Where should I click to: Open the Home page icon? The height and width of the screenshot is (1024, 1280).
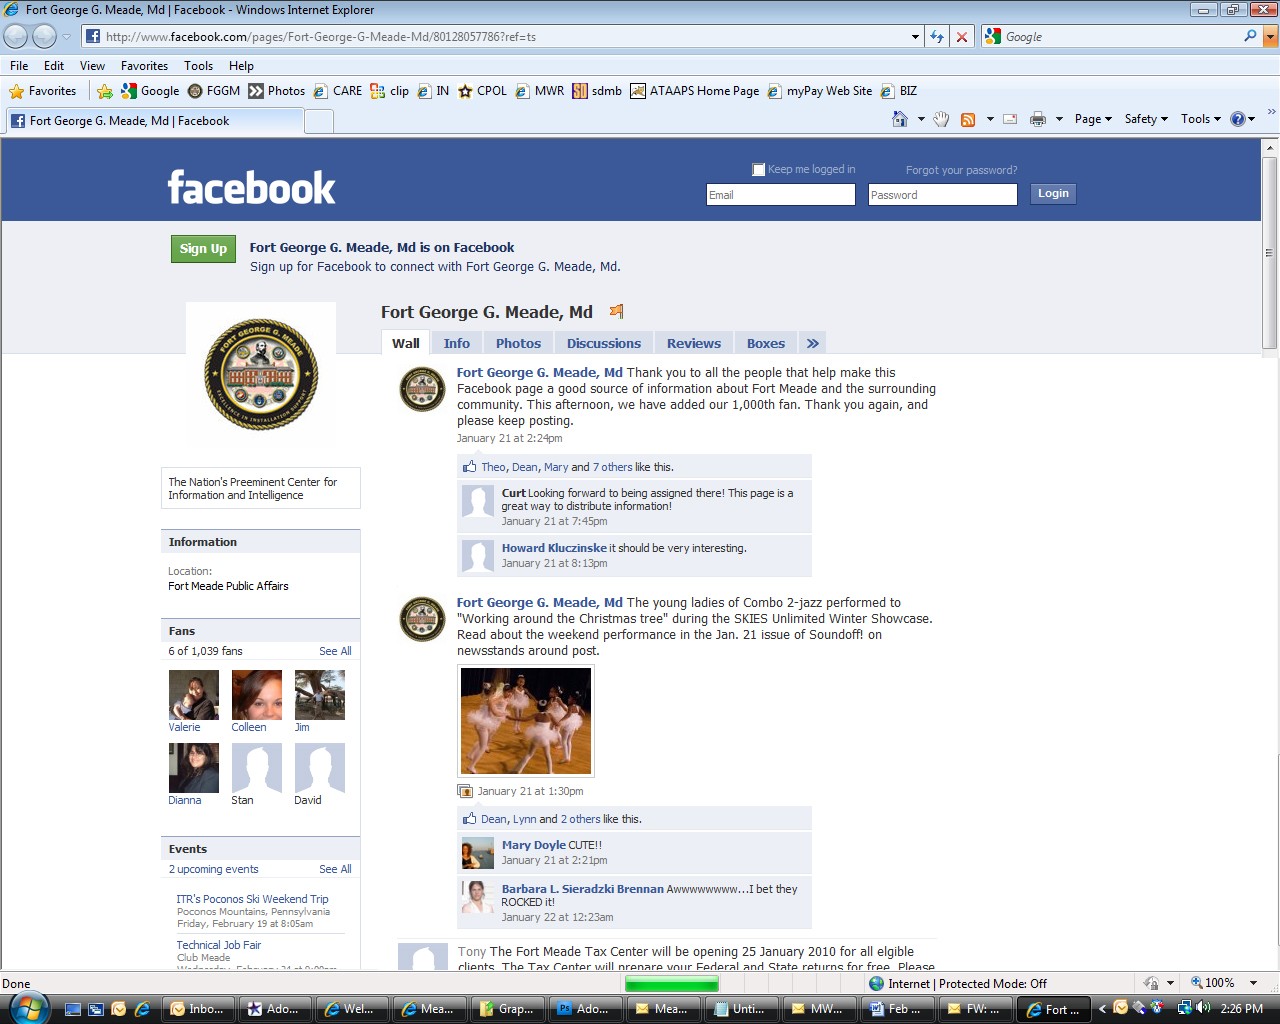coord(900,119)
